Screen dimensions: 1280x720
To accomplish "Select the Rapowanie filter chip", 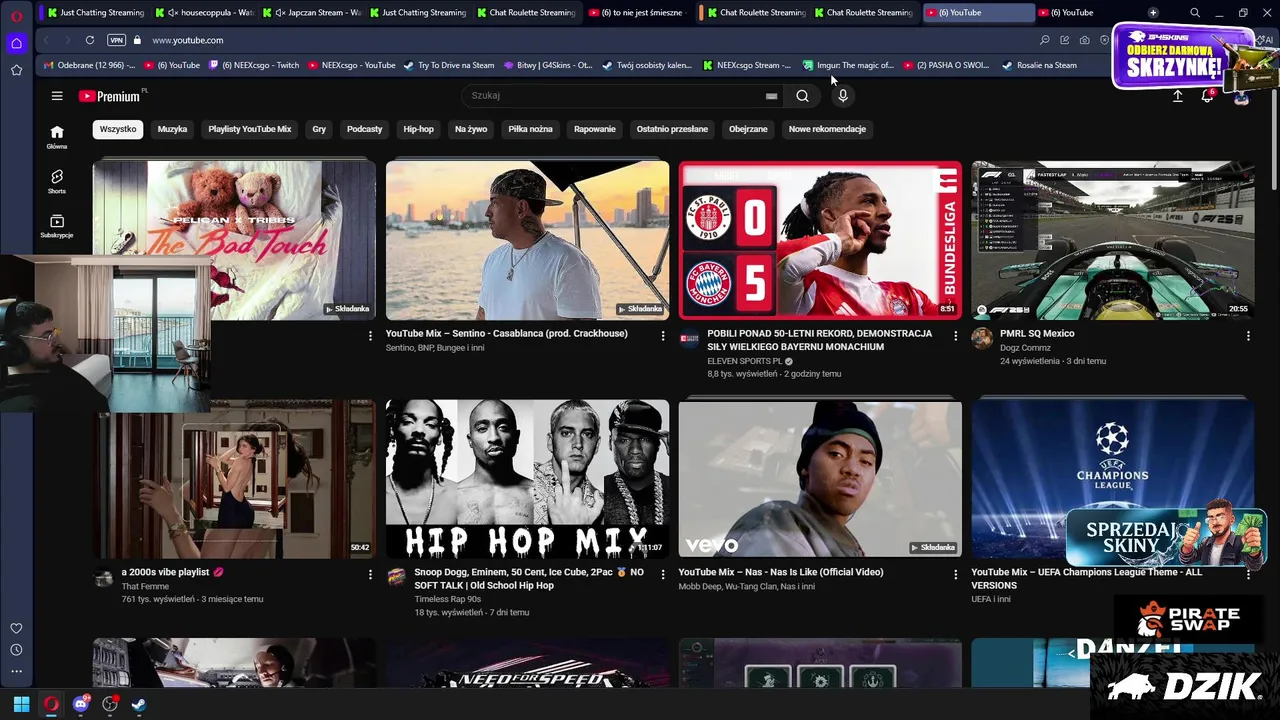I will [x=595, y=129].
